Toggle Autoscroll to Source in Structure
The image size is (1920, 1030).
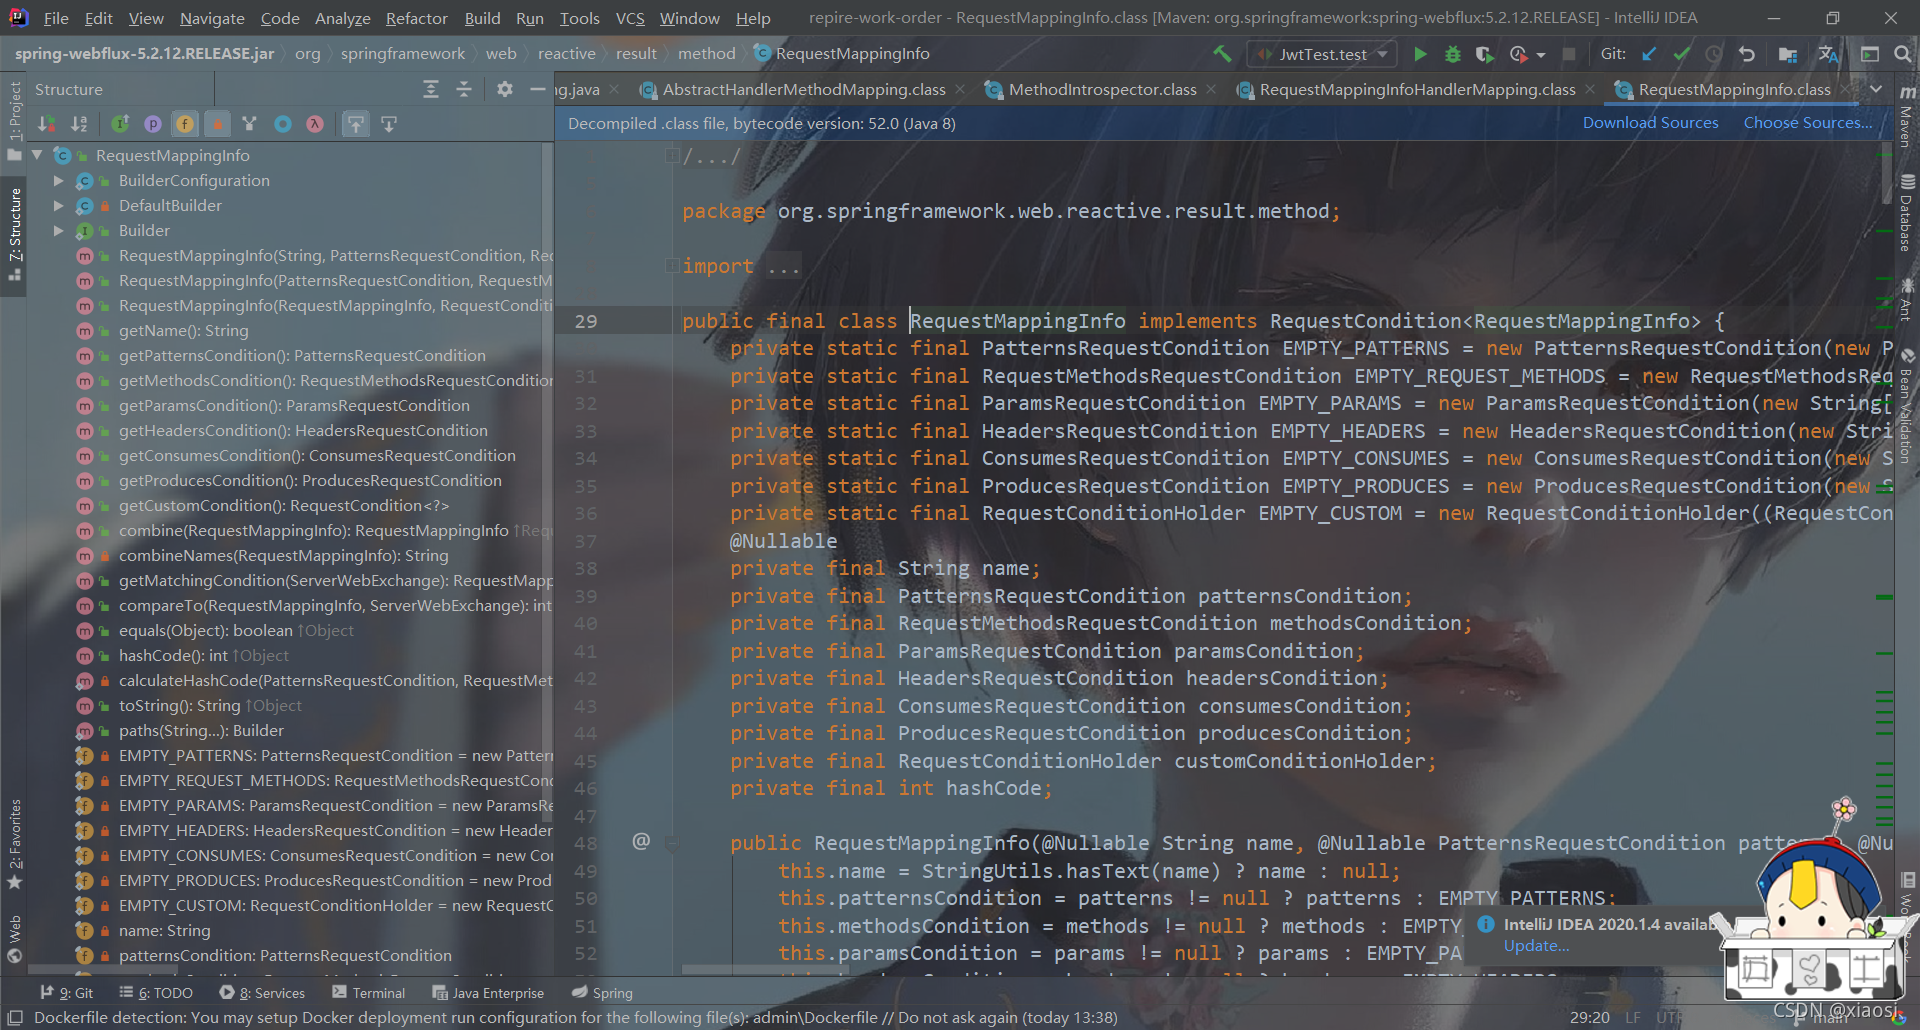coord(356,124)
